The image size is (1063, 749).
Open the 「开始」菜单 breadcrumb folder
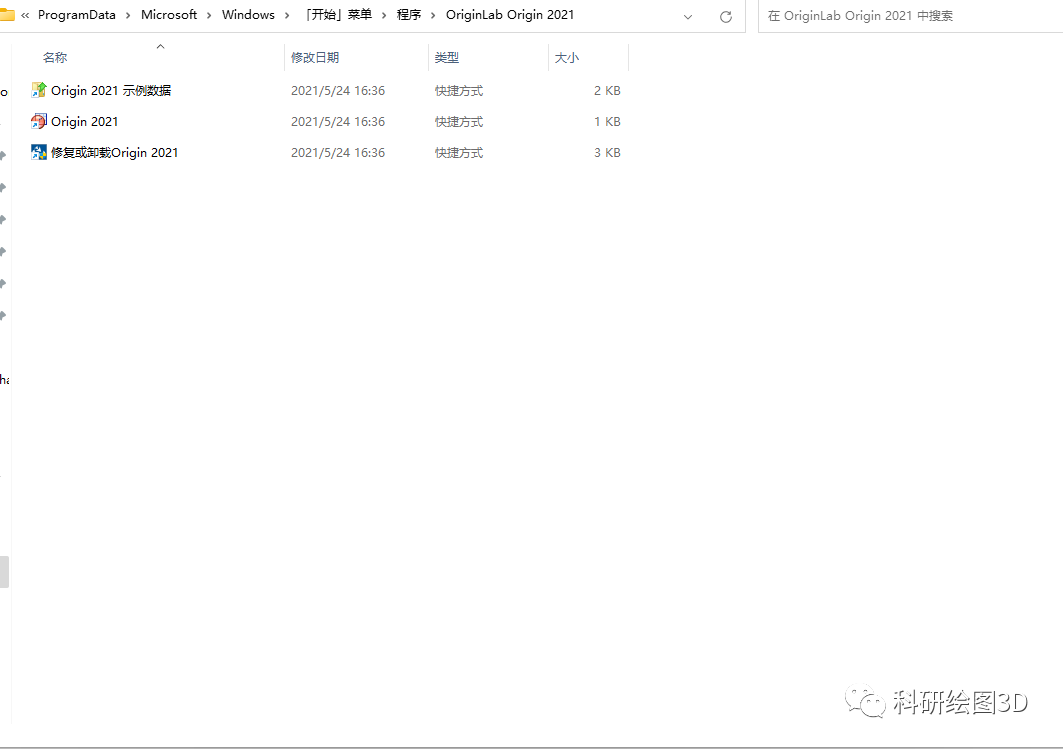[337, 15]
